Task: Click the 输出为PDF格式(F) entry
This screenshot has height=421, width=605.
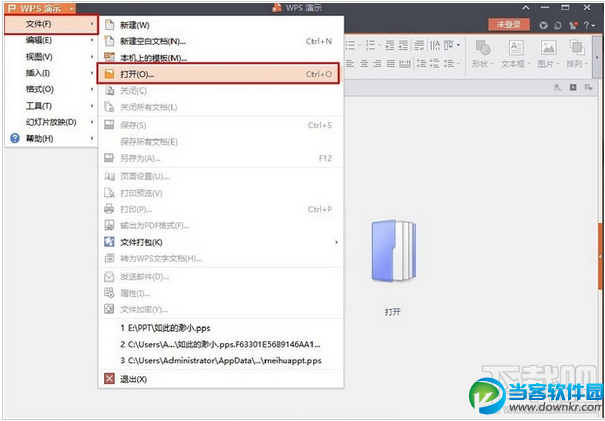Action: click(221, 226)
